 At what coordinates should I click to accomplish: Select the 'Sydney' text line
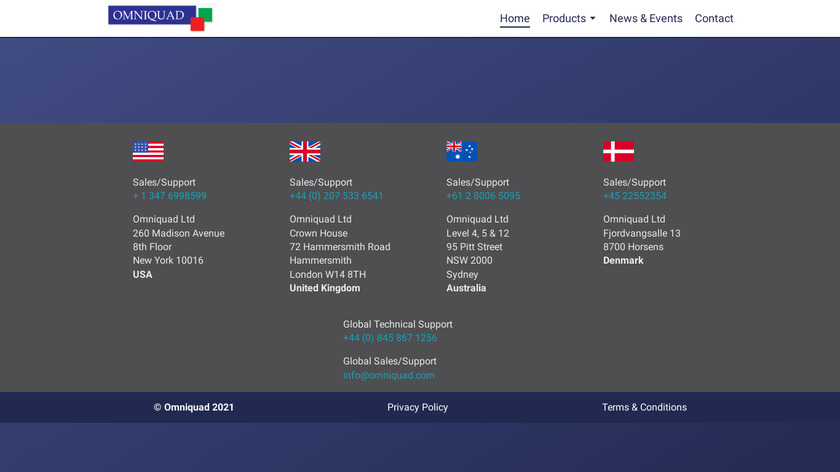(x=462, y=274)
